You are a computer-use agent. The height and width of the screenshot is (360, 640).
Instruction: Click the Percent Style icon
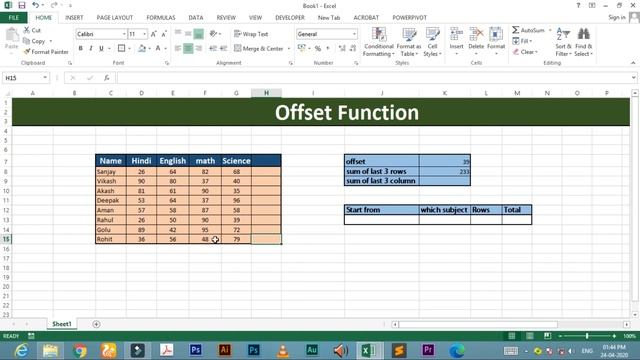point(318,49)
